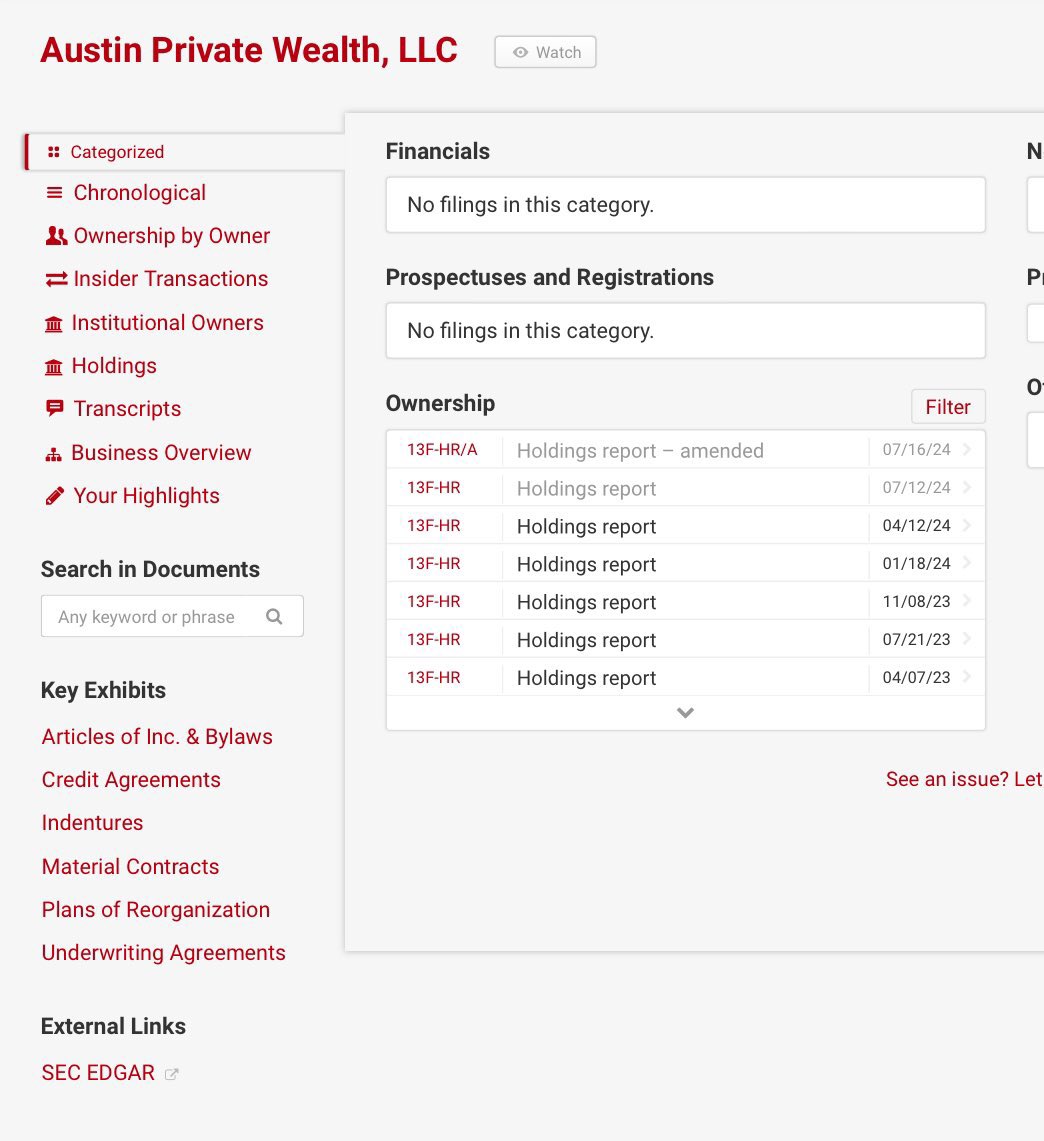Open the 13F-HR filing dated 07/21/23
The image size is (1044, 1141).
[x=685, y=639]
